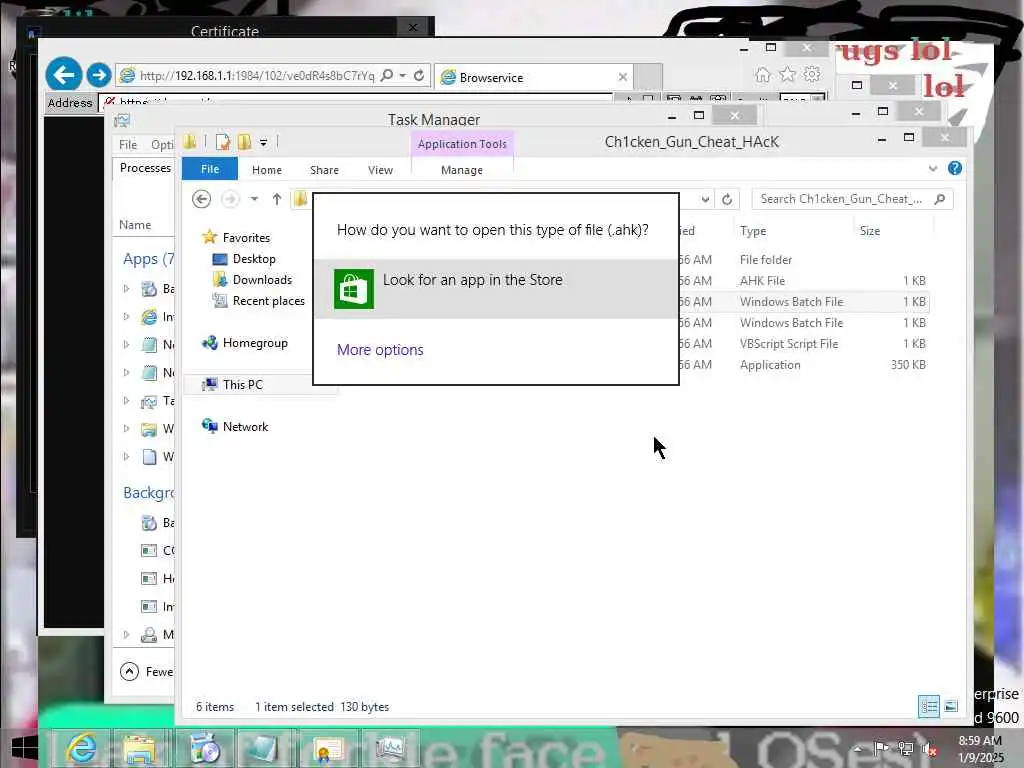
Task: Launch Internet Explorer from the taskbar
Action: [82, 748]
